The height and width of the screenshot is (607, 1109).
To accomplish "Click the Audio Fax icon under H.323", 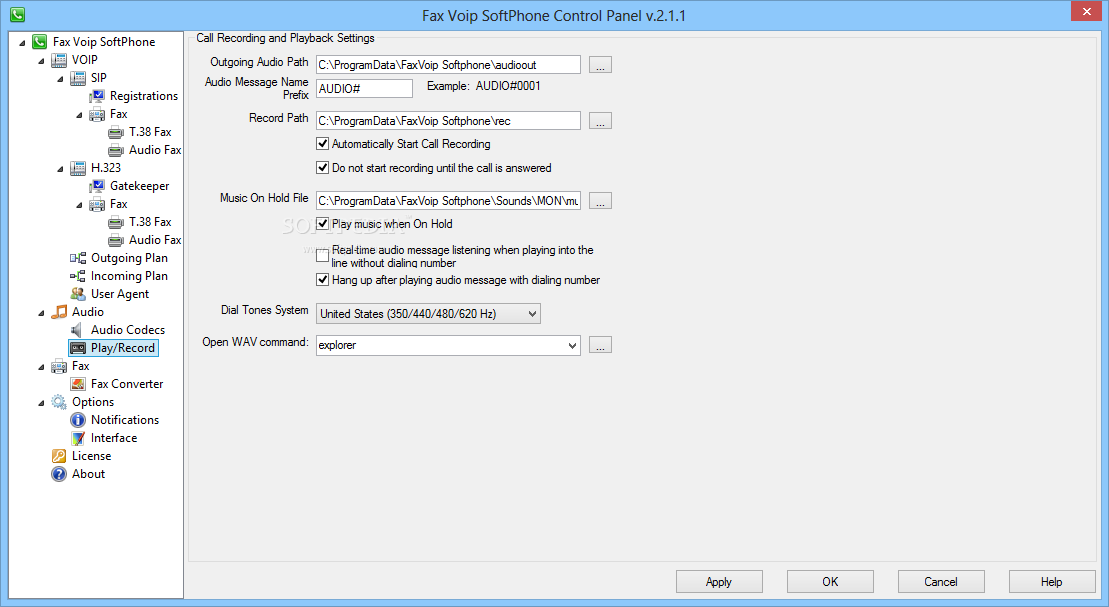I will click(116, 241).
